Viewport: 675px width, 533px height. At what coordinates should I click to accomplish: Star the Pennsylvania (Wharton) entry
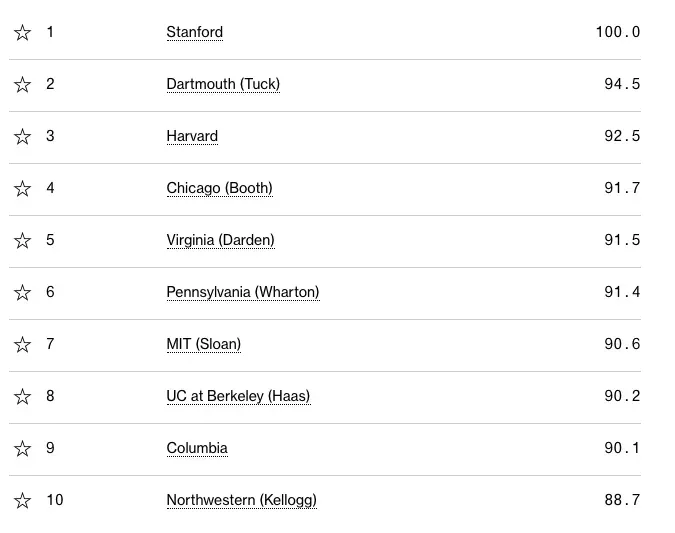22,292
